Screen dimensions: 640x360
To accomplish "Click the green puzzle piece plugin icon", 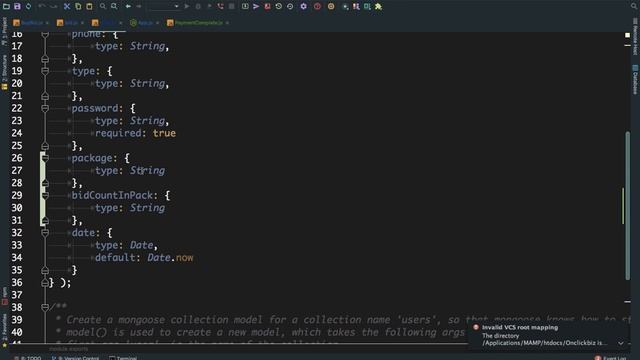I will click(x=378, y=6).
